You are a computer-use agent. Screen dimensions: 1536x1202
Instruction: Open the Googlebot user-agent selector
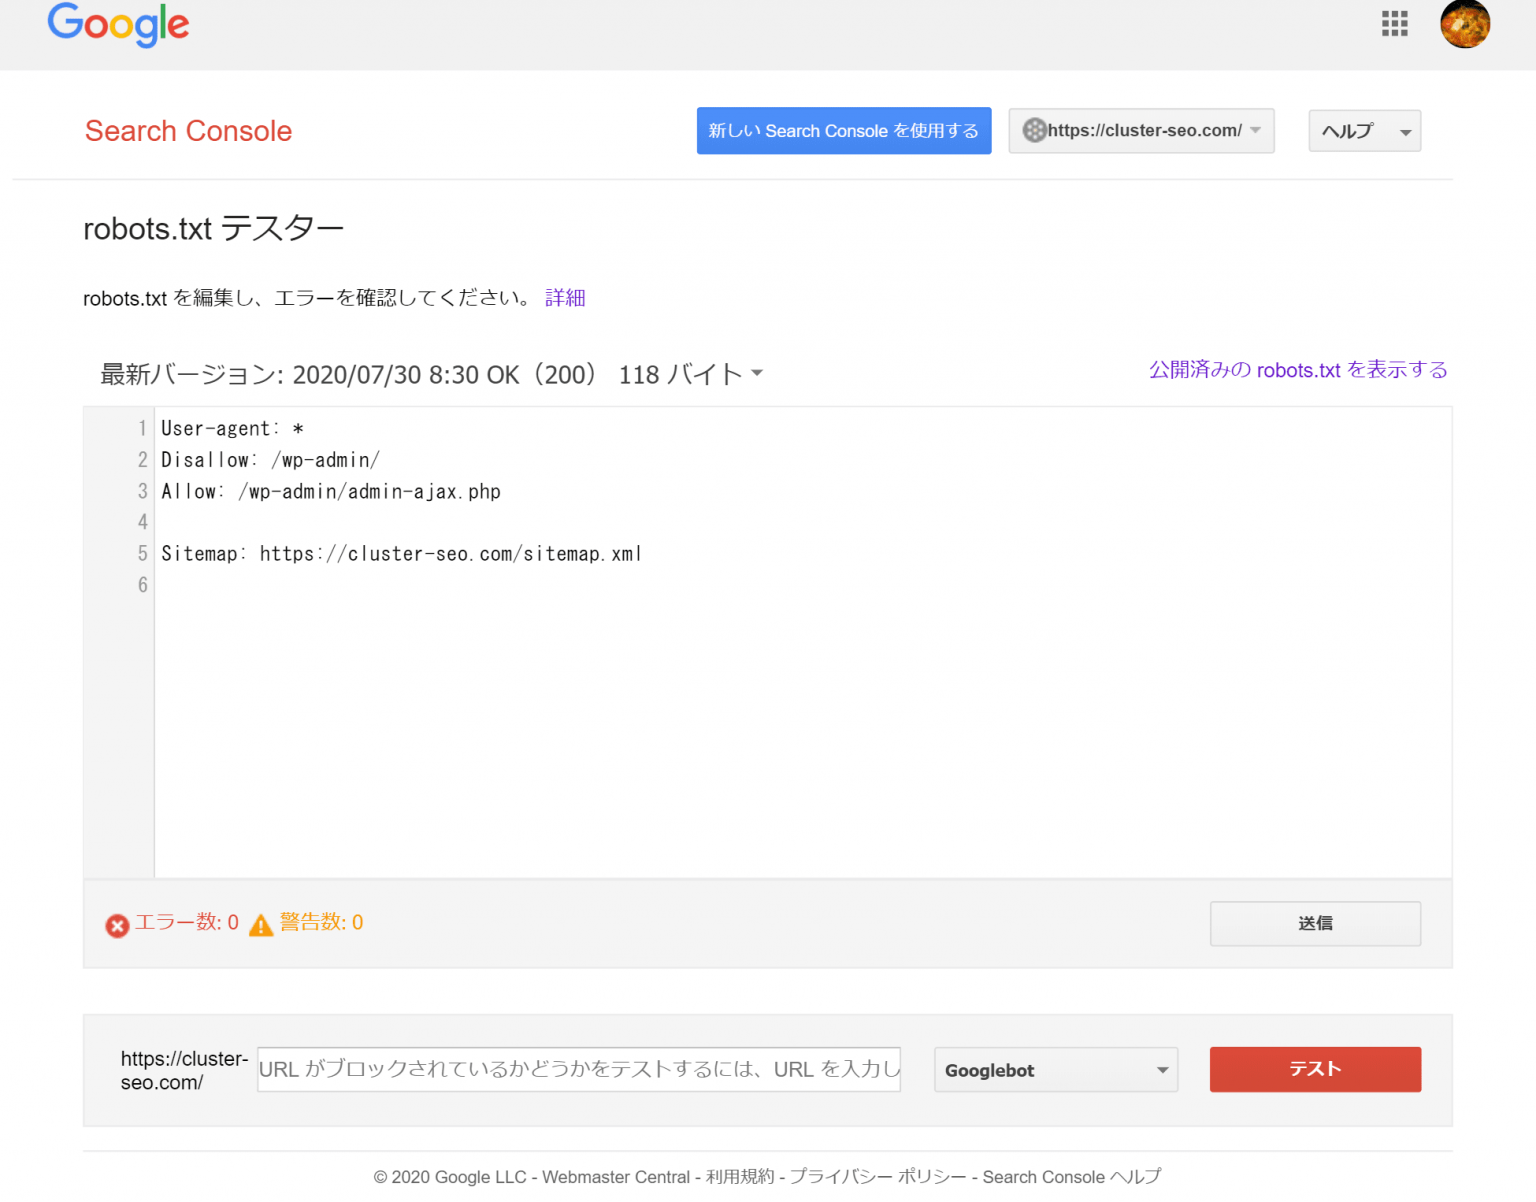click(x=1055, y=1070)
